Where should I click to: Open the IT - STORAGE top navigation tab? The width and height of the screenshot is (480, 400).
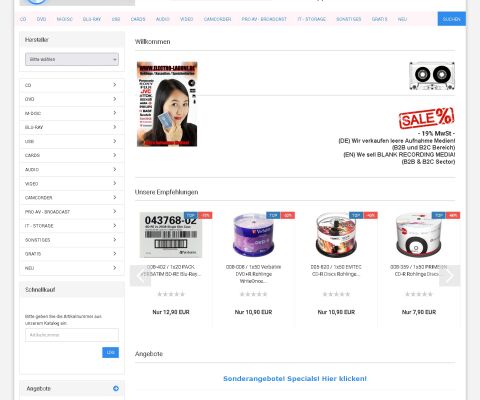[311, 19]
